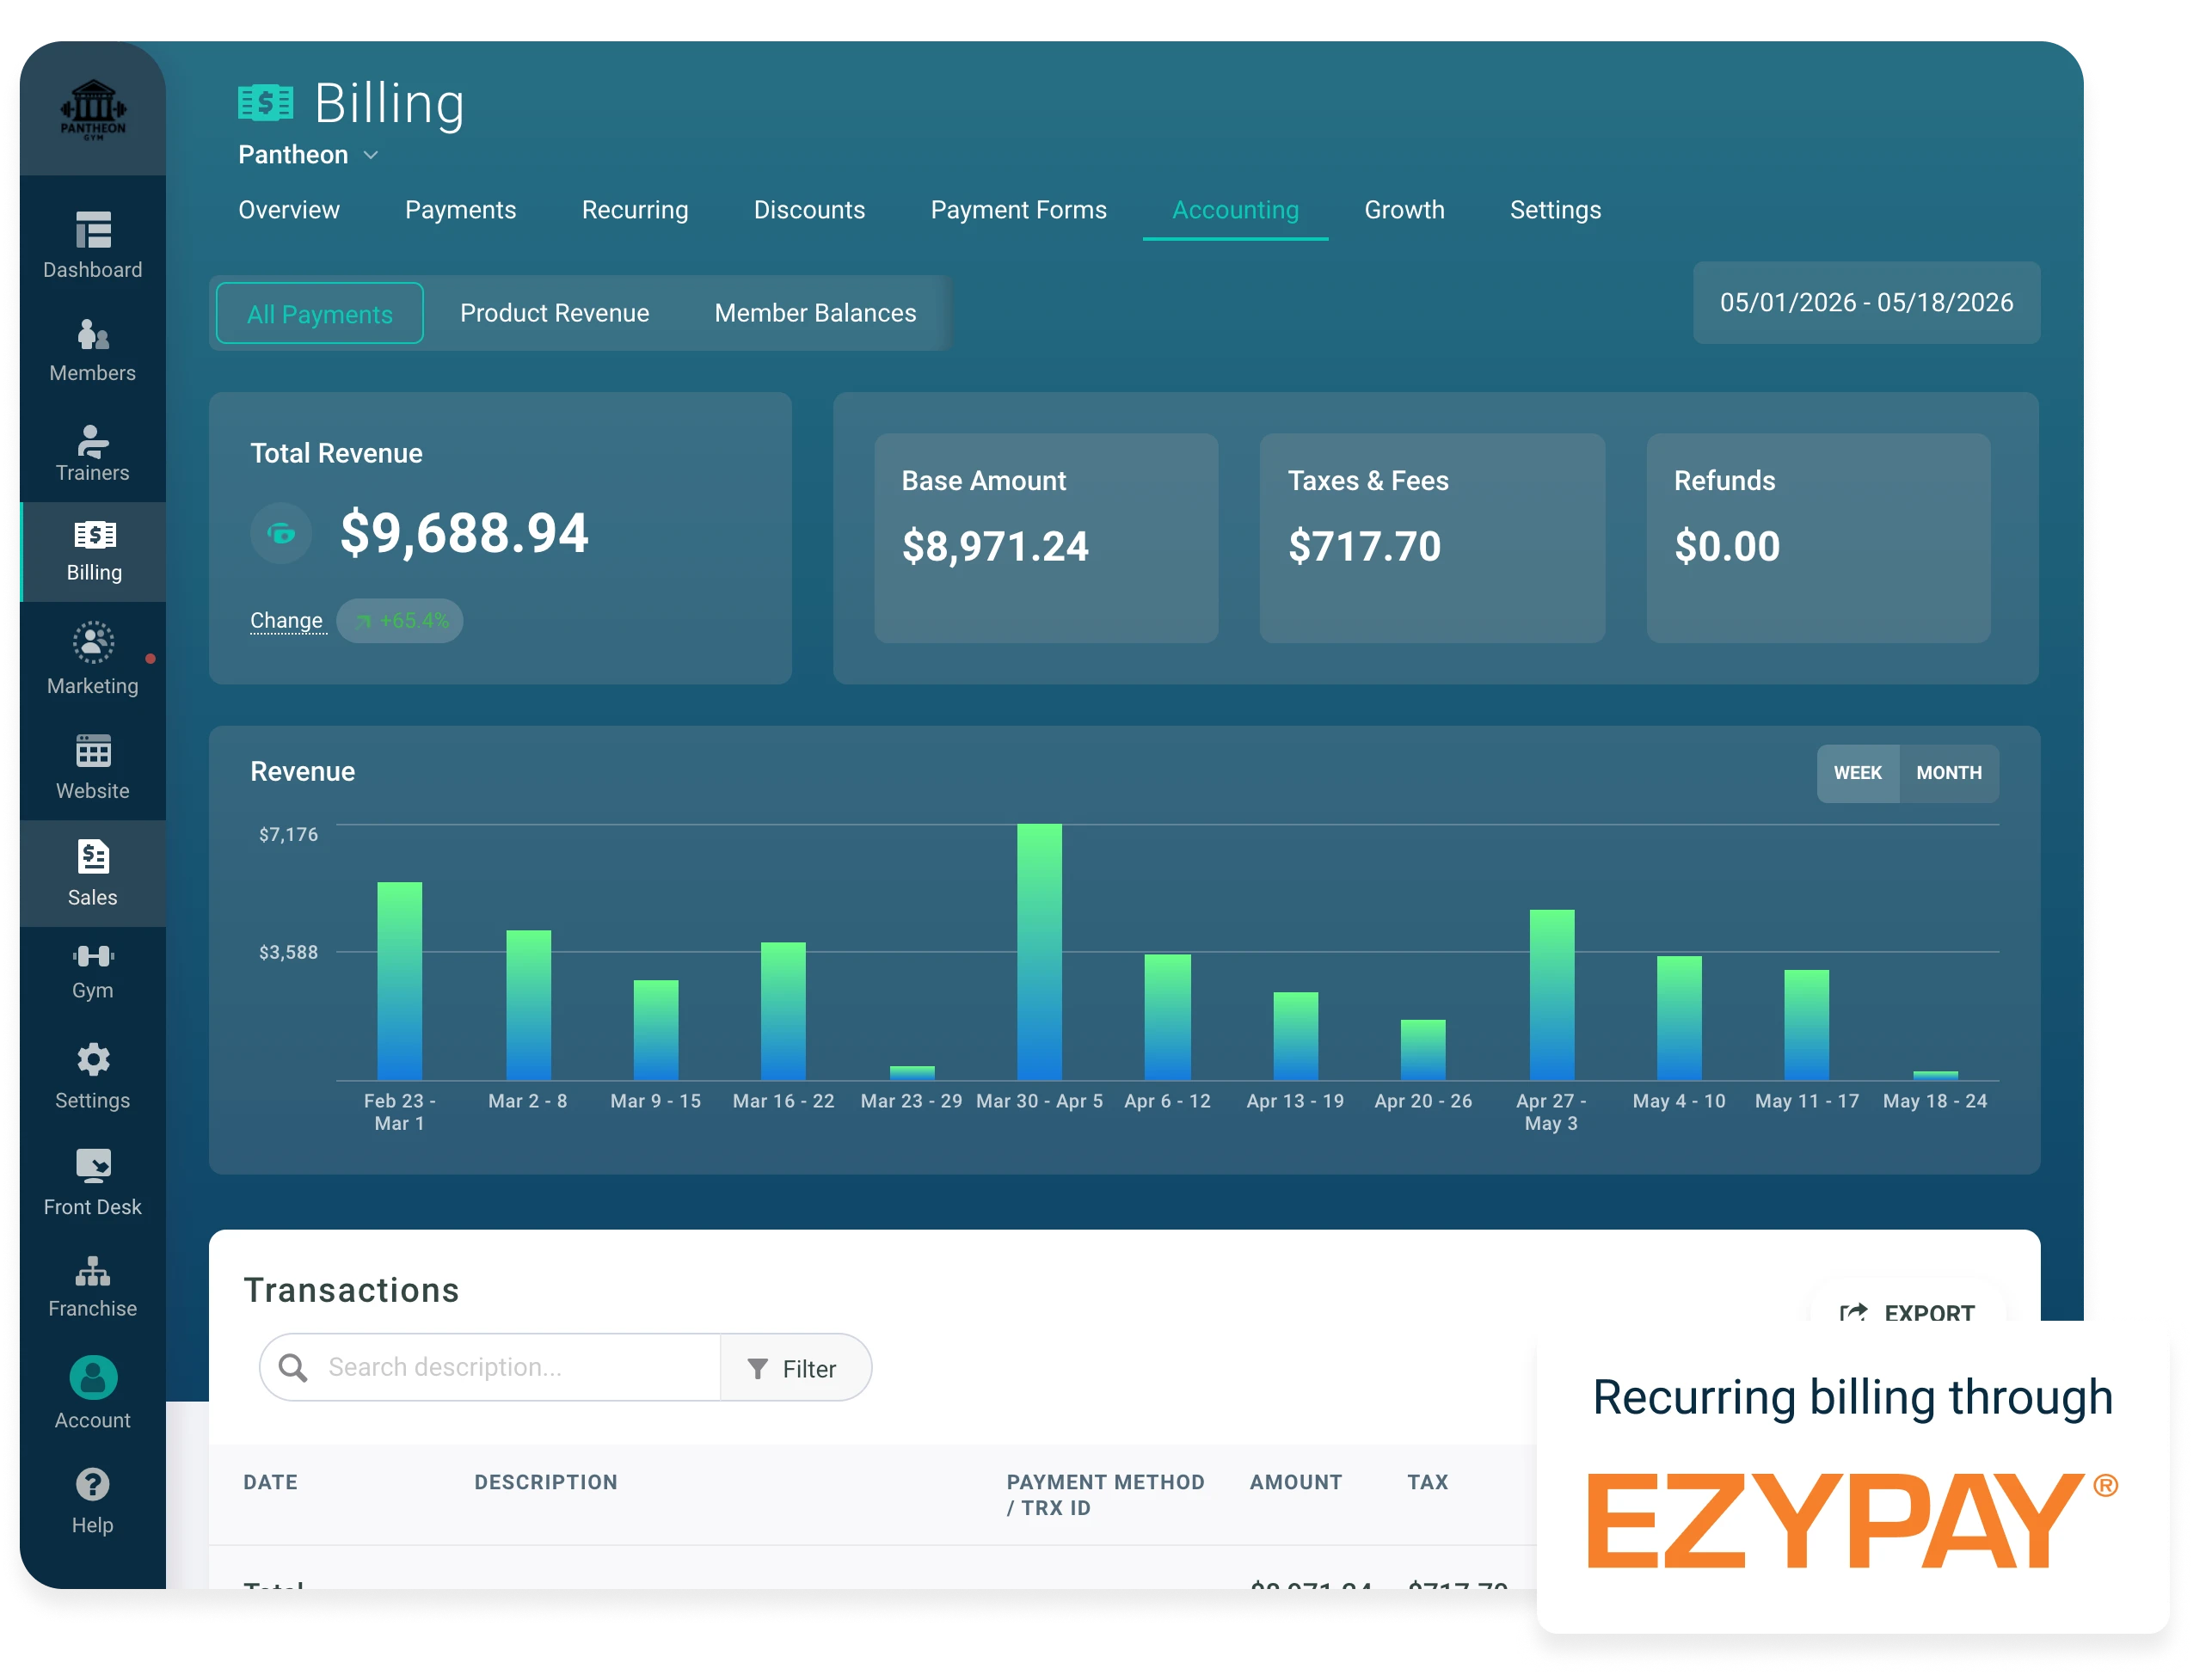
Task: Go to the billing Settings tab
Action: 1556,210
